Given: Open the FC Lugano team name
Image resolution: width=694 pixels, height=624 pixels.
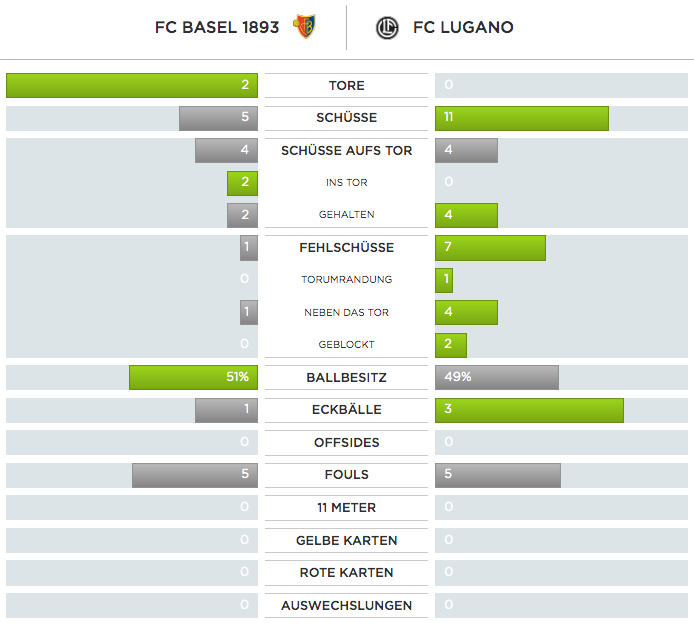Looking at the screenshot, I should pos(463,28).
